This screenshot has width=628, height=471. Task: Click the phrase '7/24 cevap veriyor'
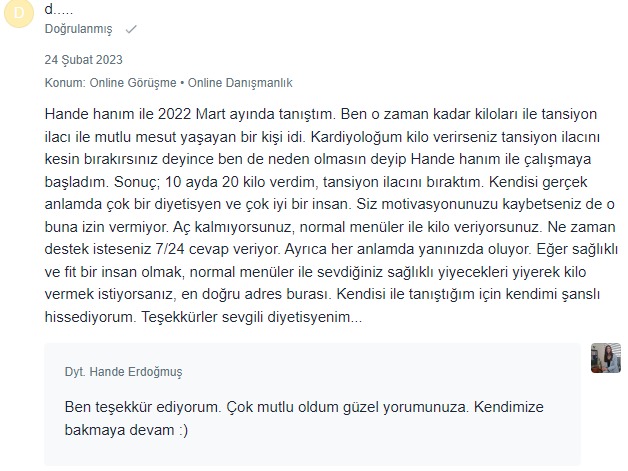click(x=219, y=249)
